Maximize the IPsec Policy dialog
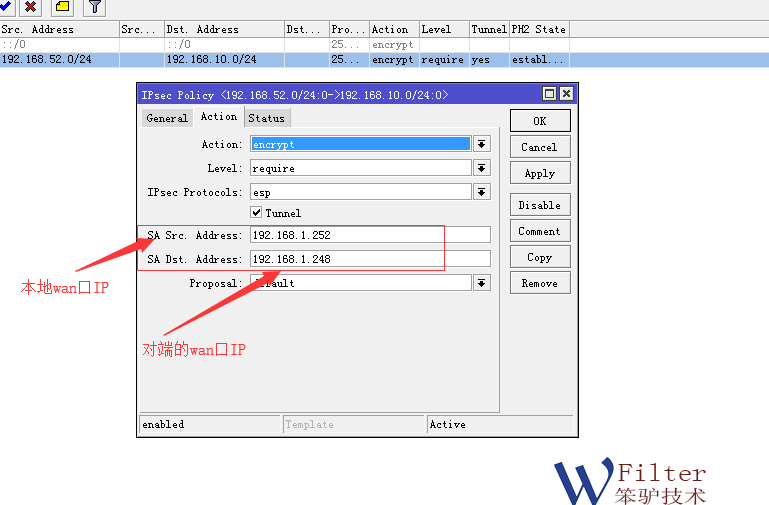 pyautogui.click(x=549, y=94)
